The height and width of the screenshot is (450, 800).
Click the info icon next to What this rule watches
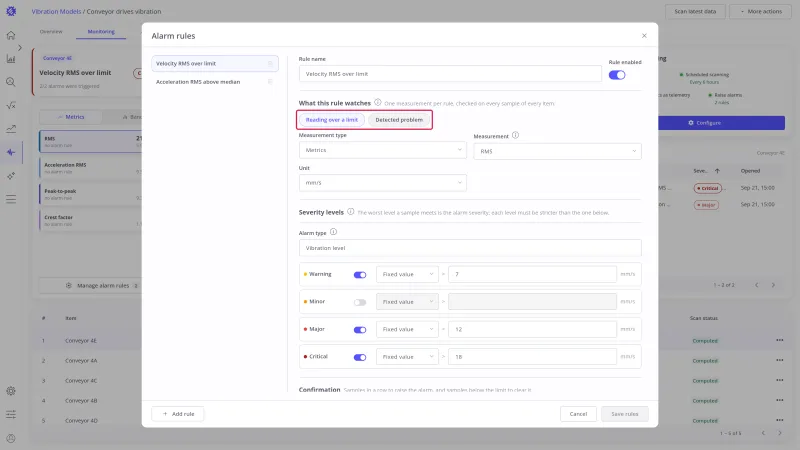tap(378, 103)
